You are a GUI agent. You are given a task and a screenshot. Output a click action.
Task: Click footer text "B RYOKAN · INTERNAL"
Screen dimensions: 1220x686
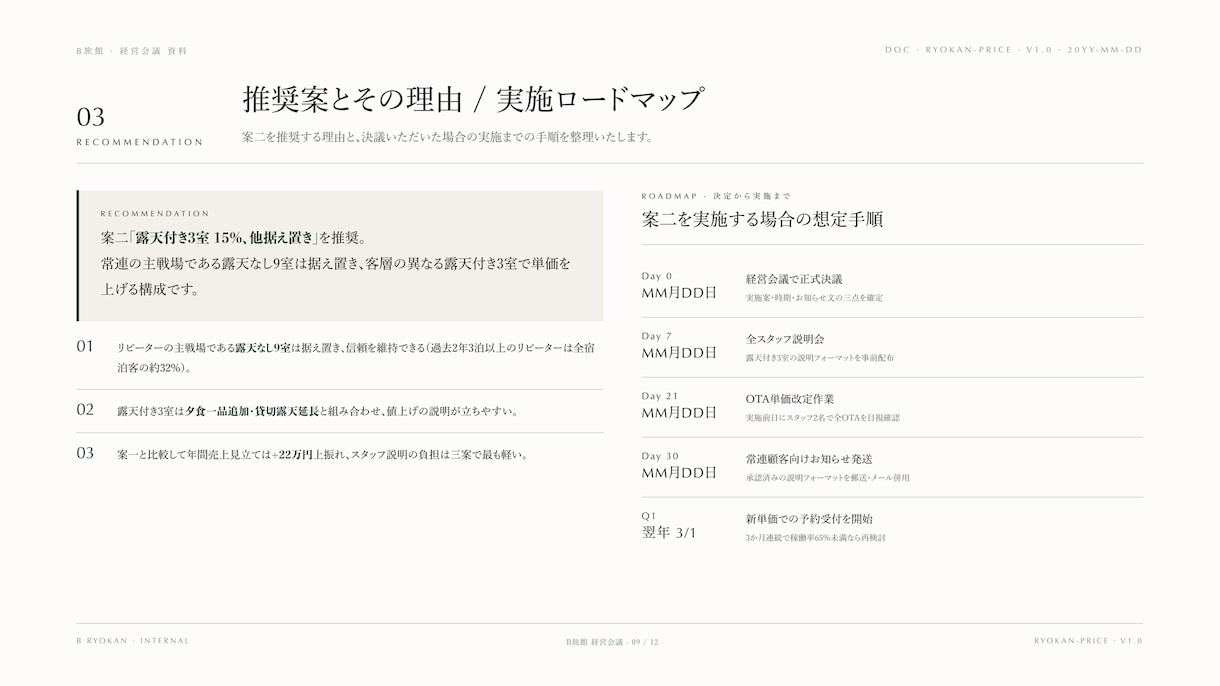click(x=133, y=641)
